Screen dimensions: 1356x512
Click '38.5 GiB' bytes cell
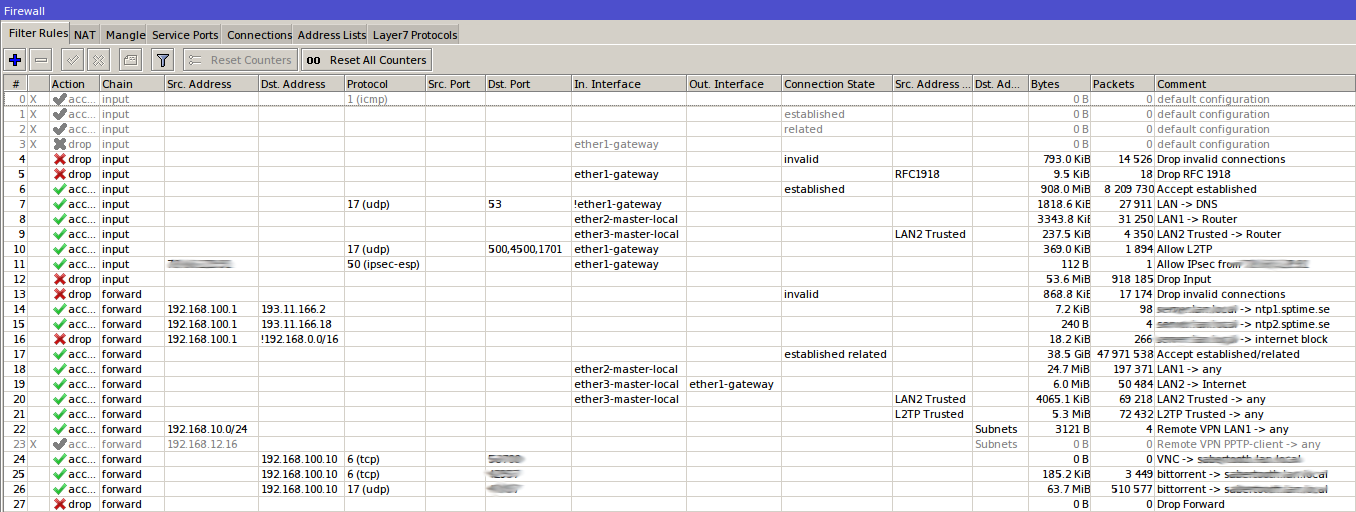(x=1059, y=354)
